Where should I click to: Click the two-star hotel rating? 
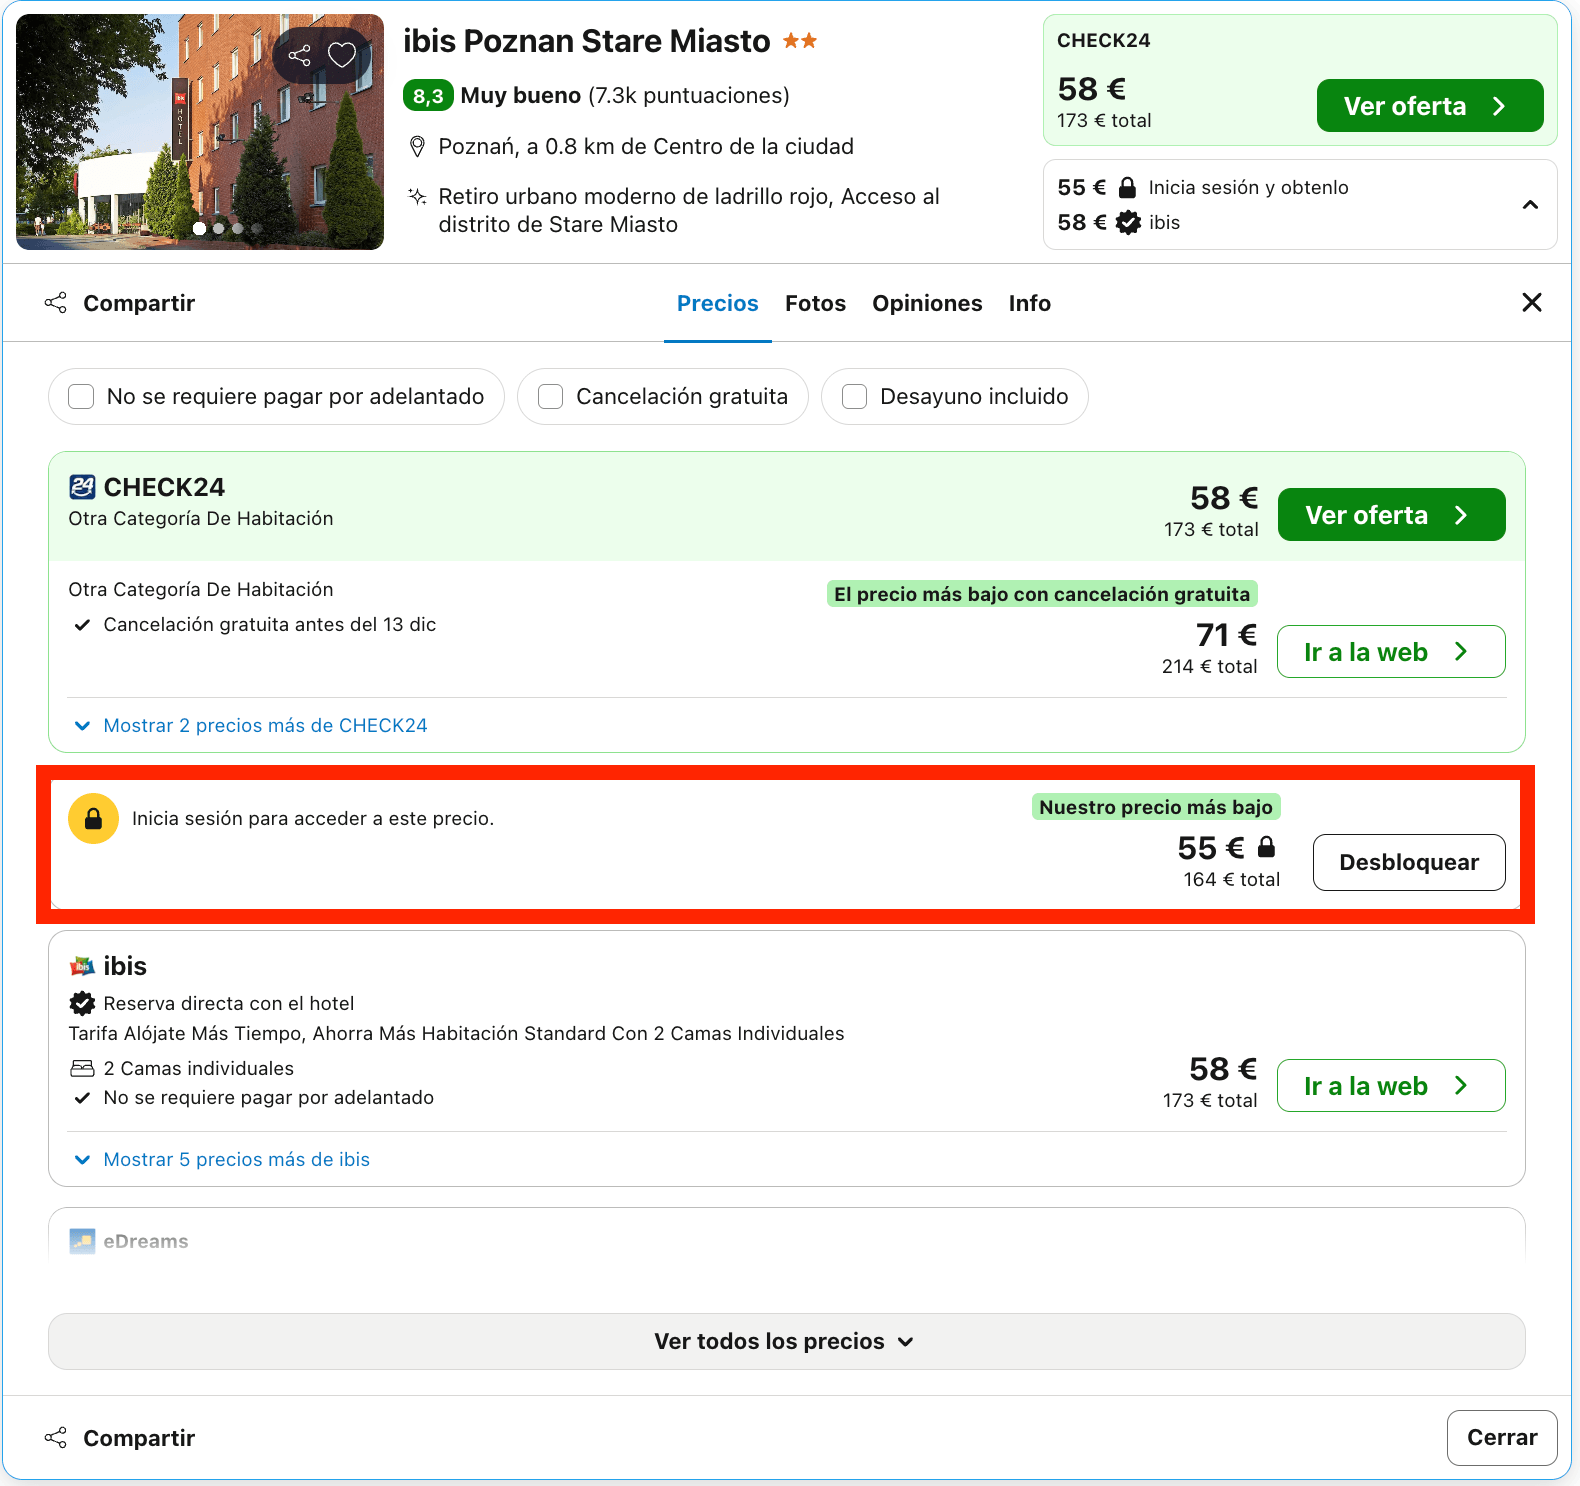point(800,41)
